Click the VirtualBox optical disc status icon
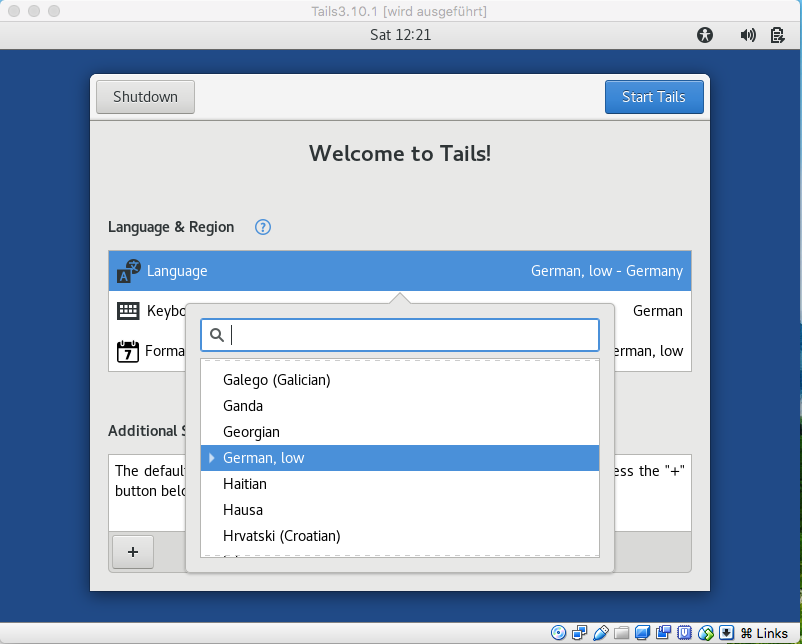The image size is (802, 644). tap(558, 633)
